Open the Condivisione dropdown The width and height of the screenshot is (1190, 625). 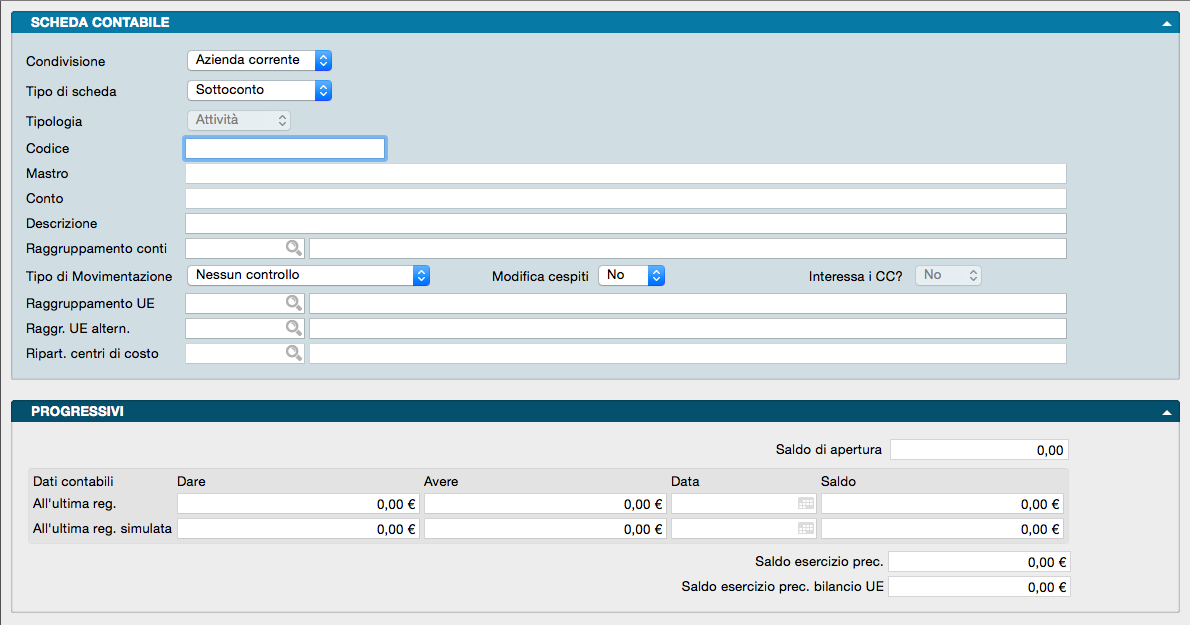point(259,61)
